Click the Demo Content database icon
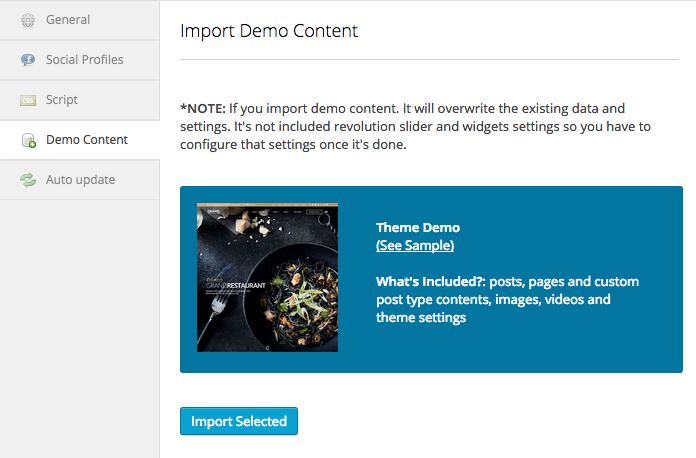The image size is (696, 458). [x=28, y=140]
